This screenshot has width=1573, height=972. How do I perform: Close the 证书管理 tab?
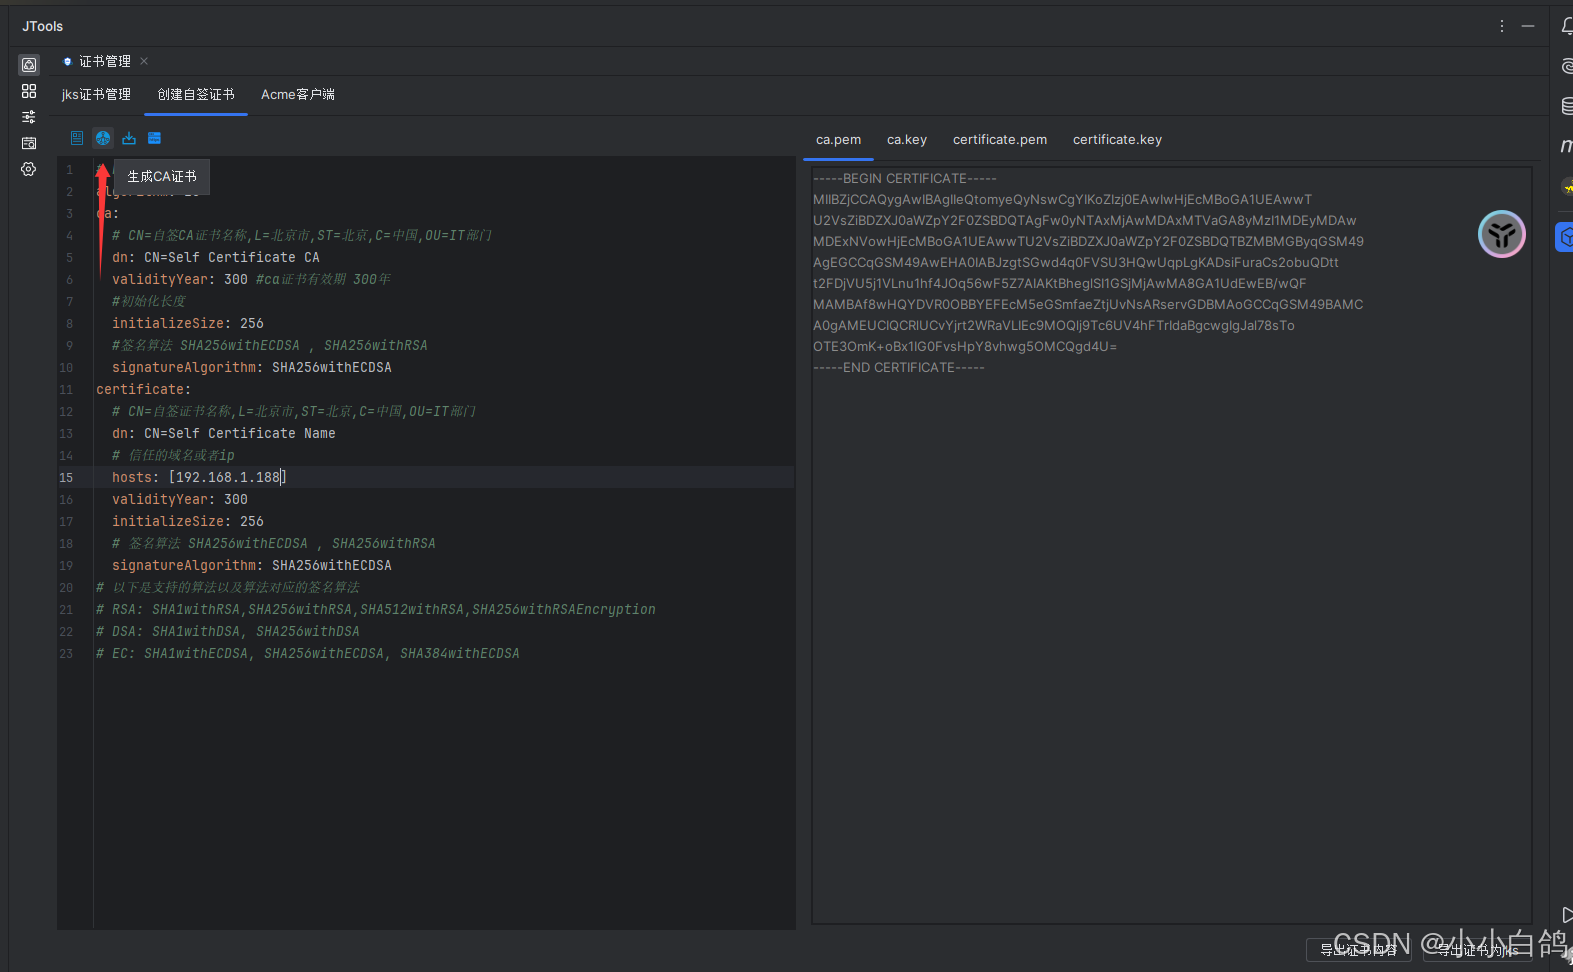click(144, 61)
